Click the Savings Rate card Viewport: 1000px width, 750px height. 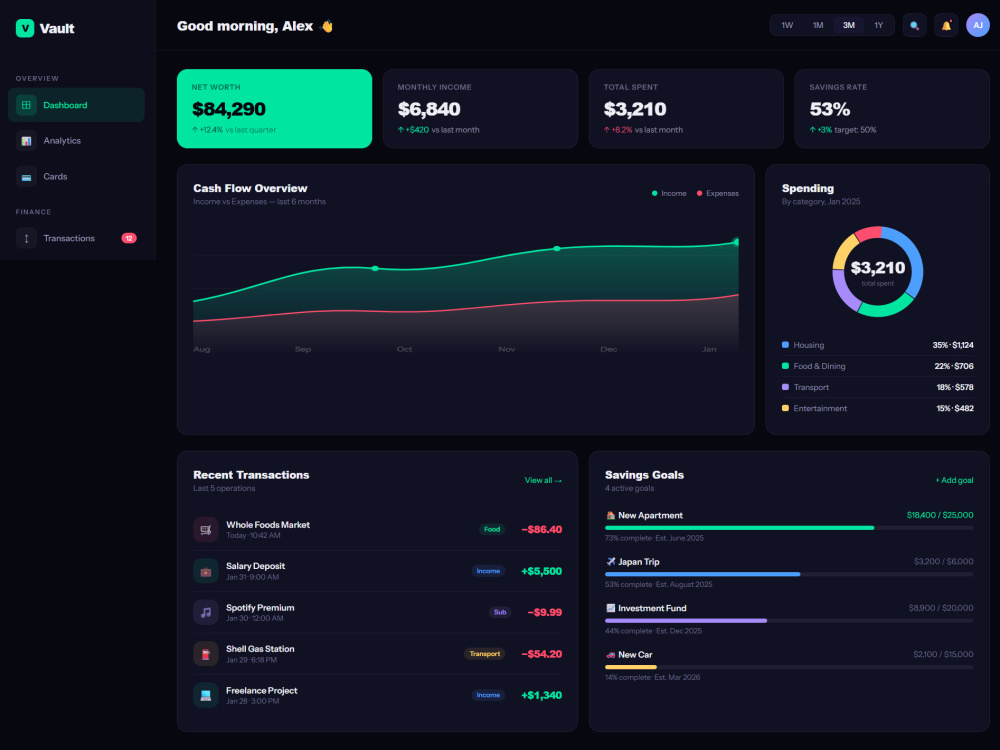point(892,109)
